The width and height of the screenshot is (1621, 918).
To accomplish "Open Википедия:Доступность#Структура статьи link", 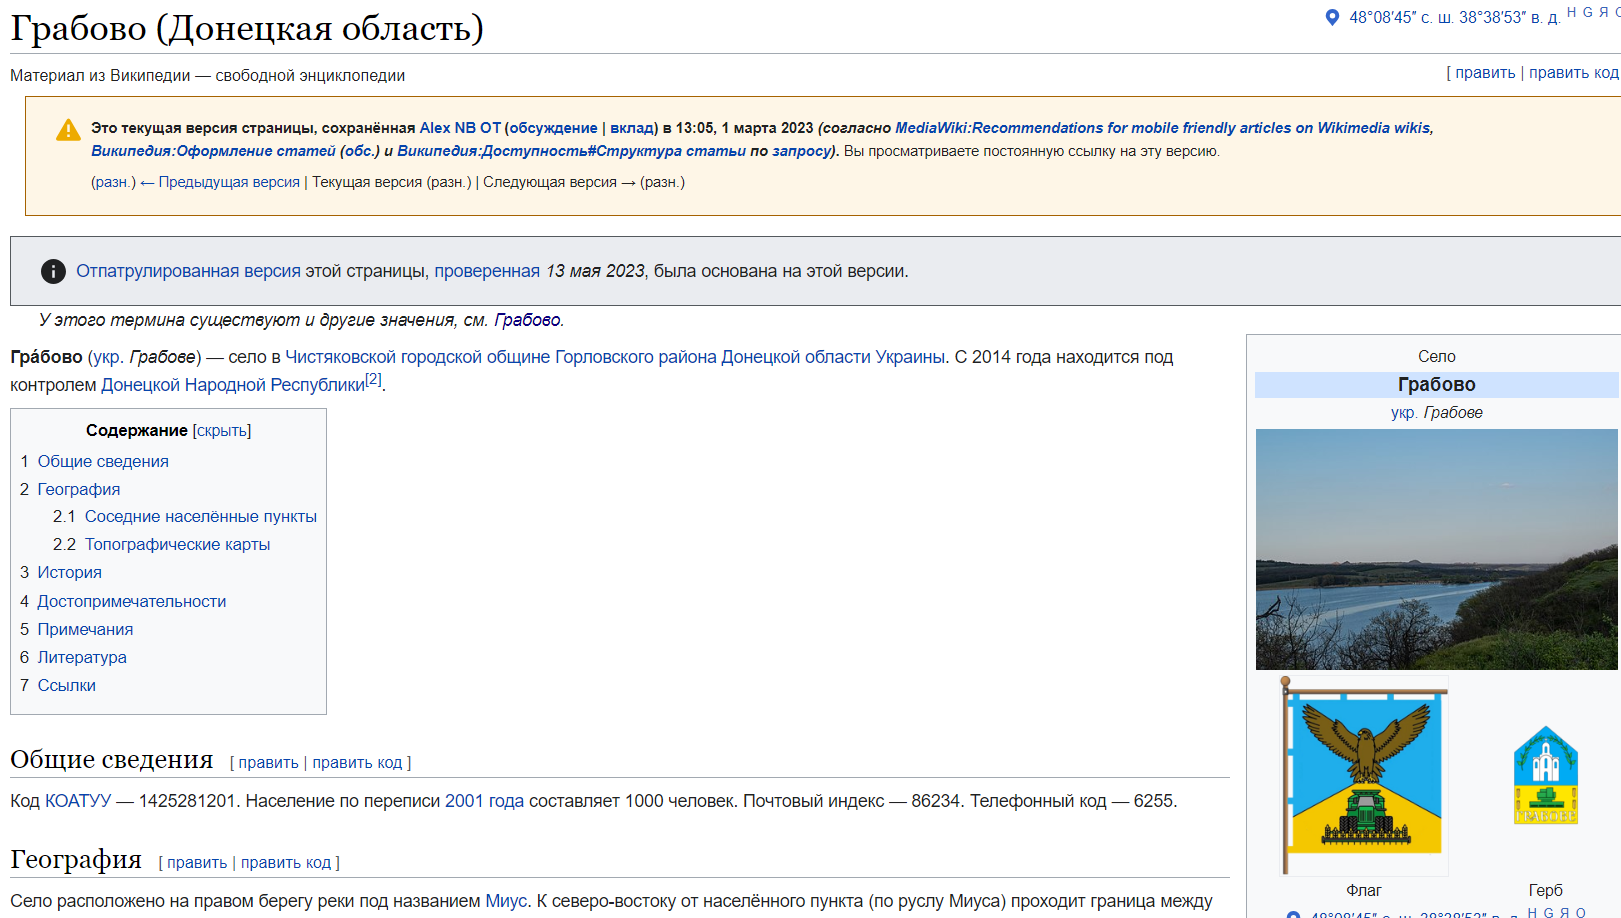I will pyautogui.click(x=571, y=151).
